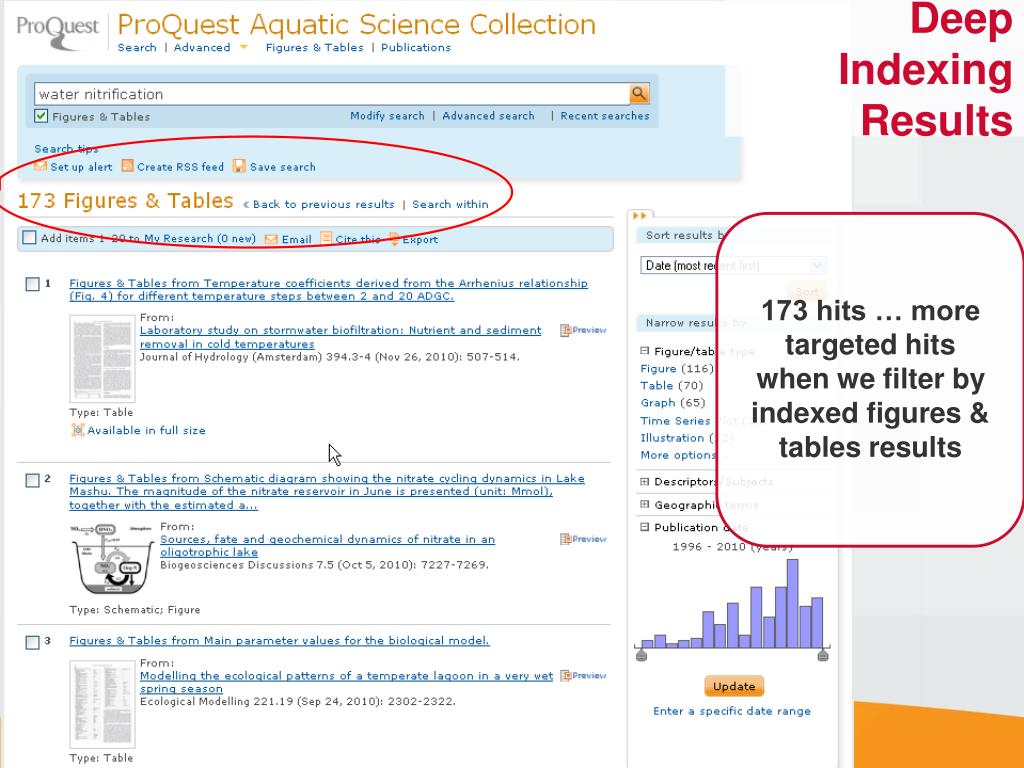
Task: Select the checkbox for result 1
Action: click(32, 284)
